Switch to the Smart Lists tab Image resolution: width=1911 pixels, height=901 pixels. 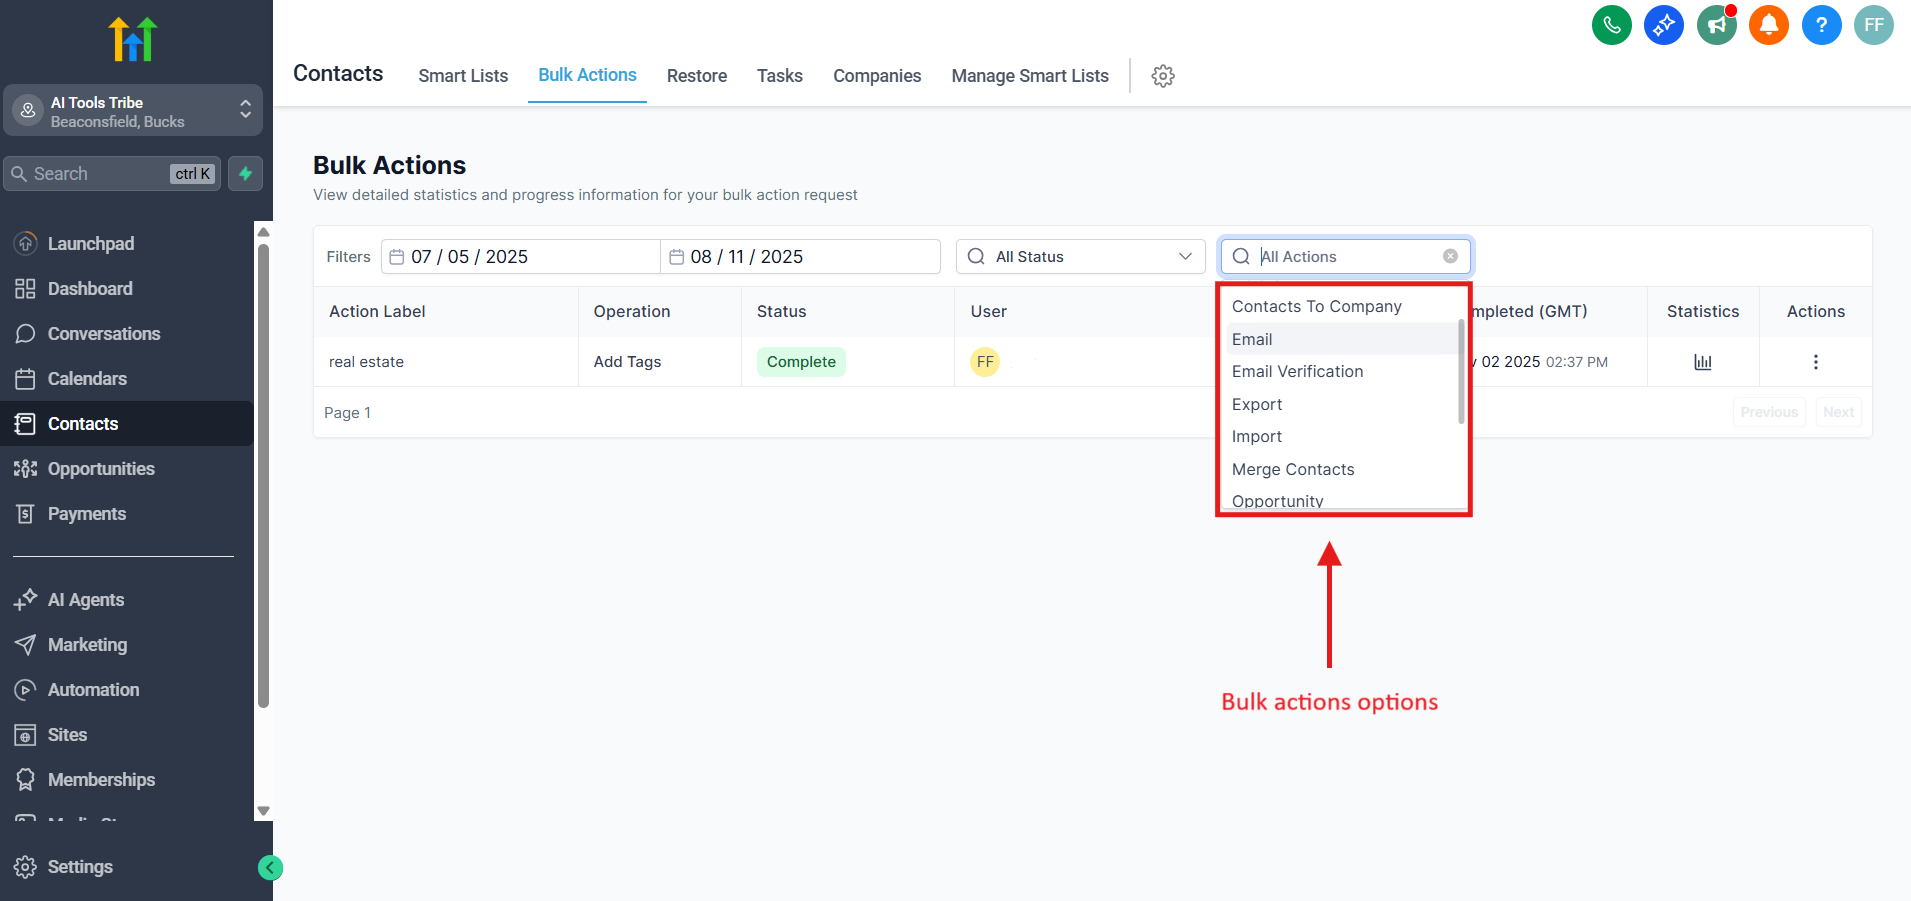click(463, 75)
